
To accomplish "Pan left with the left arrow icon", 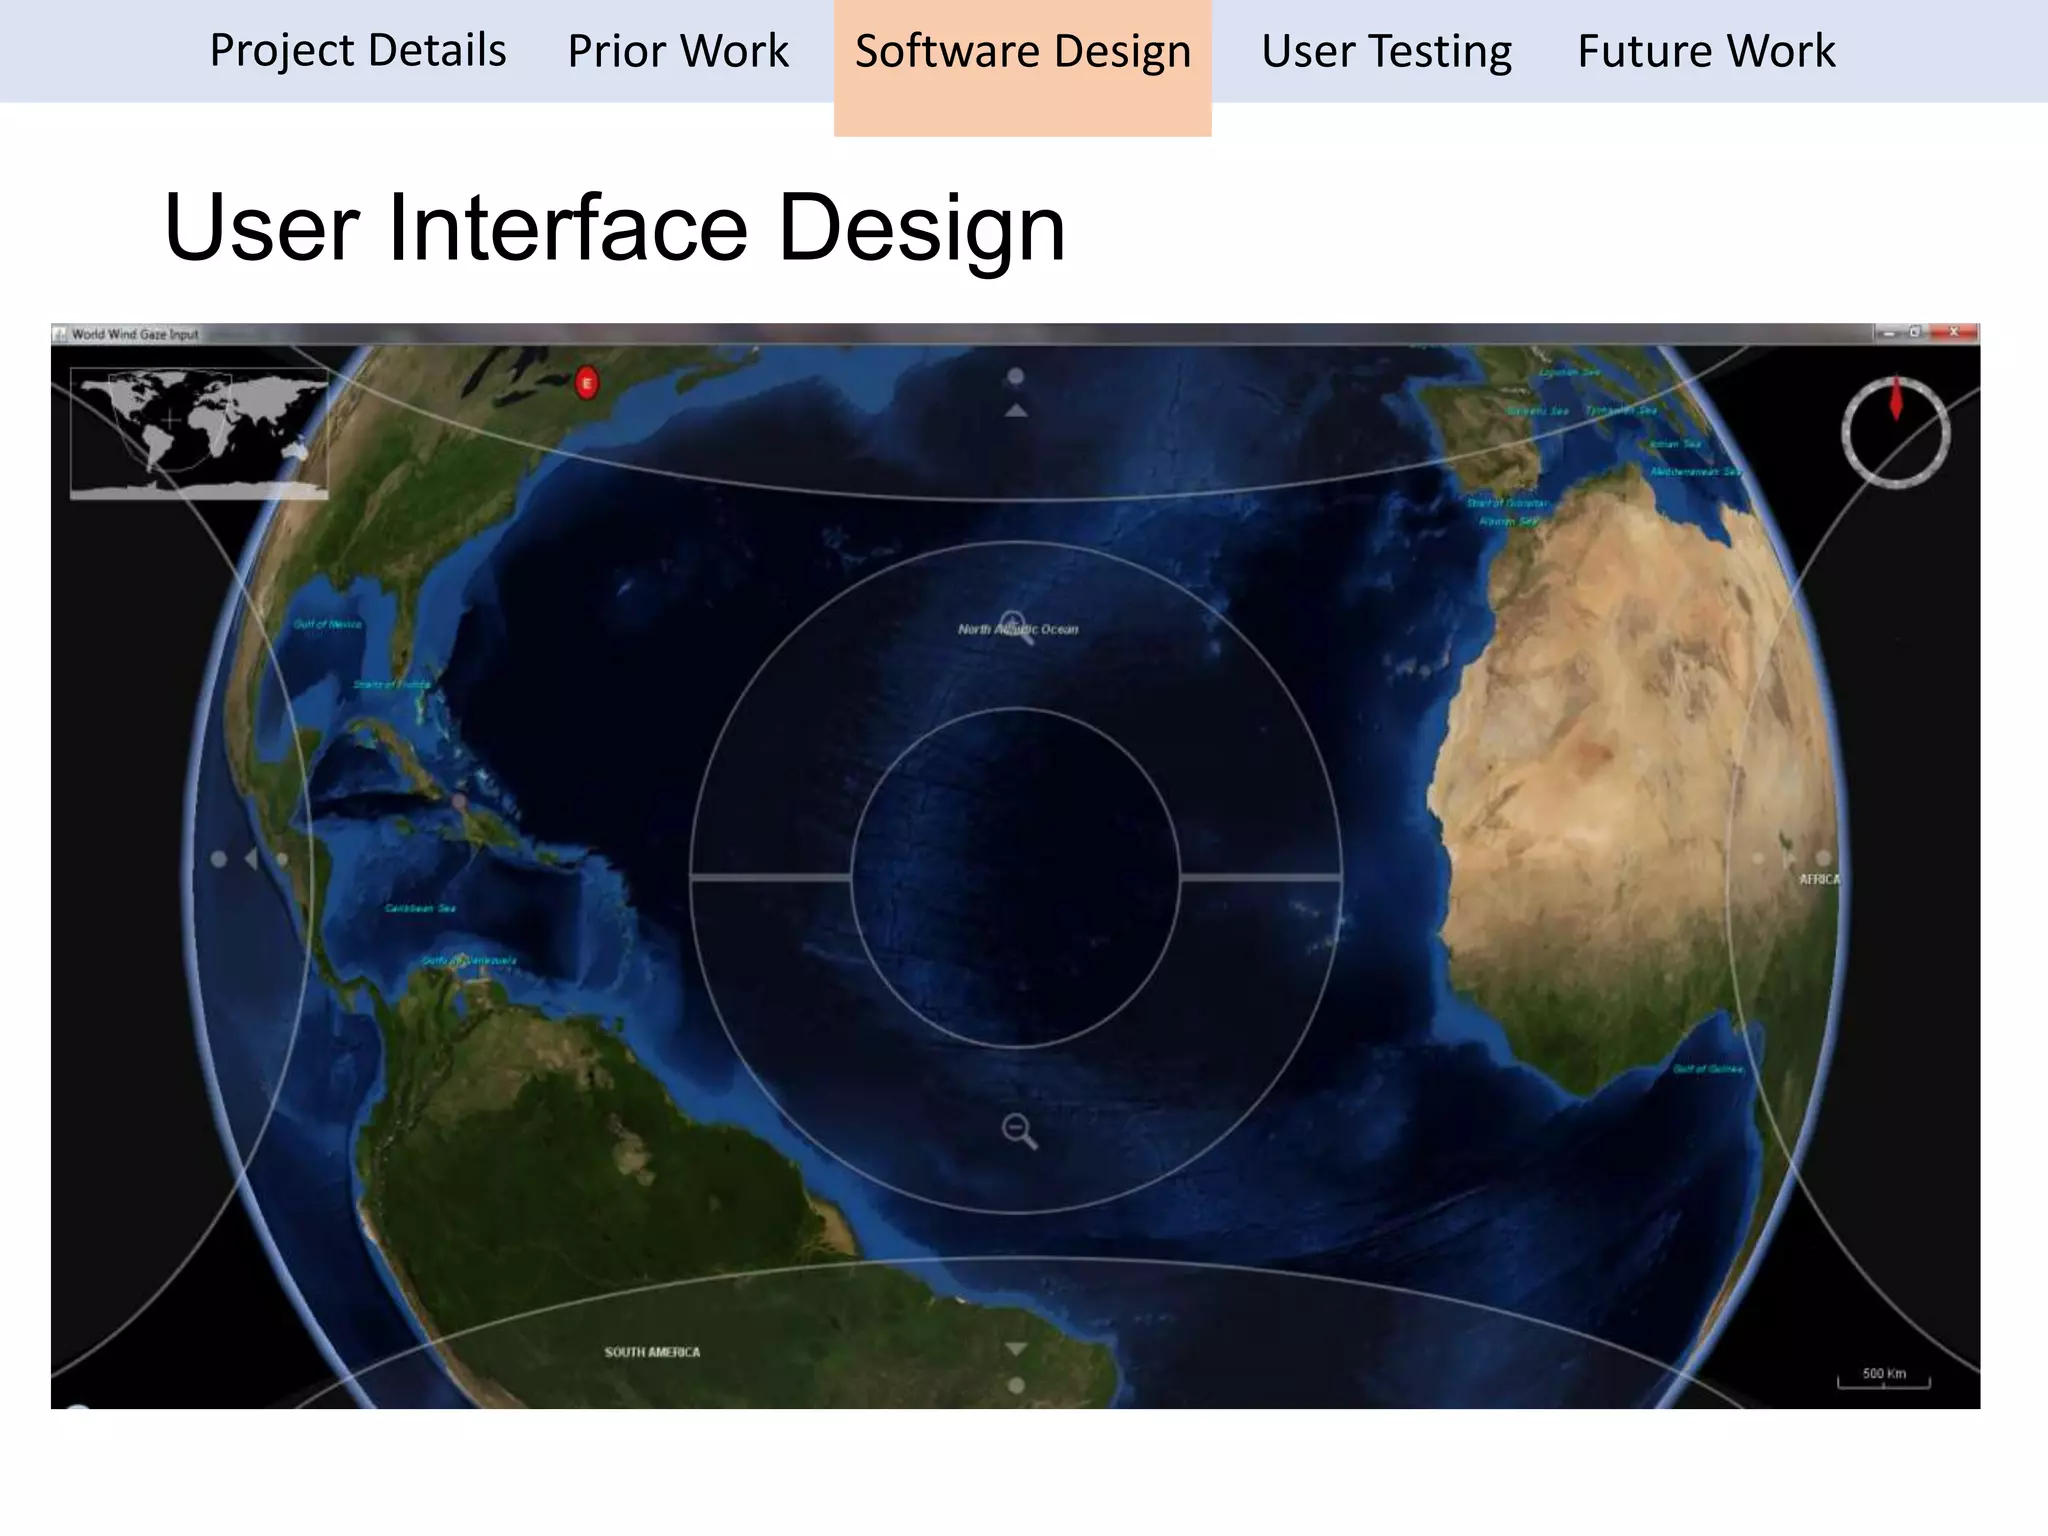I will (251, 858).
